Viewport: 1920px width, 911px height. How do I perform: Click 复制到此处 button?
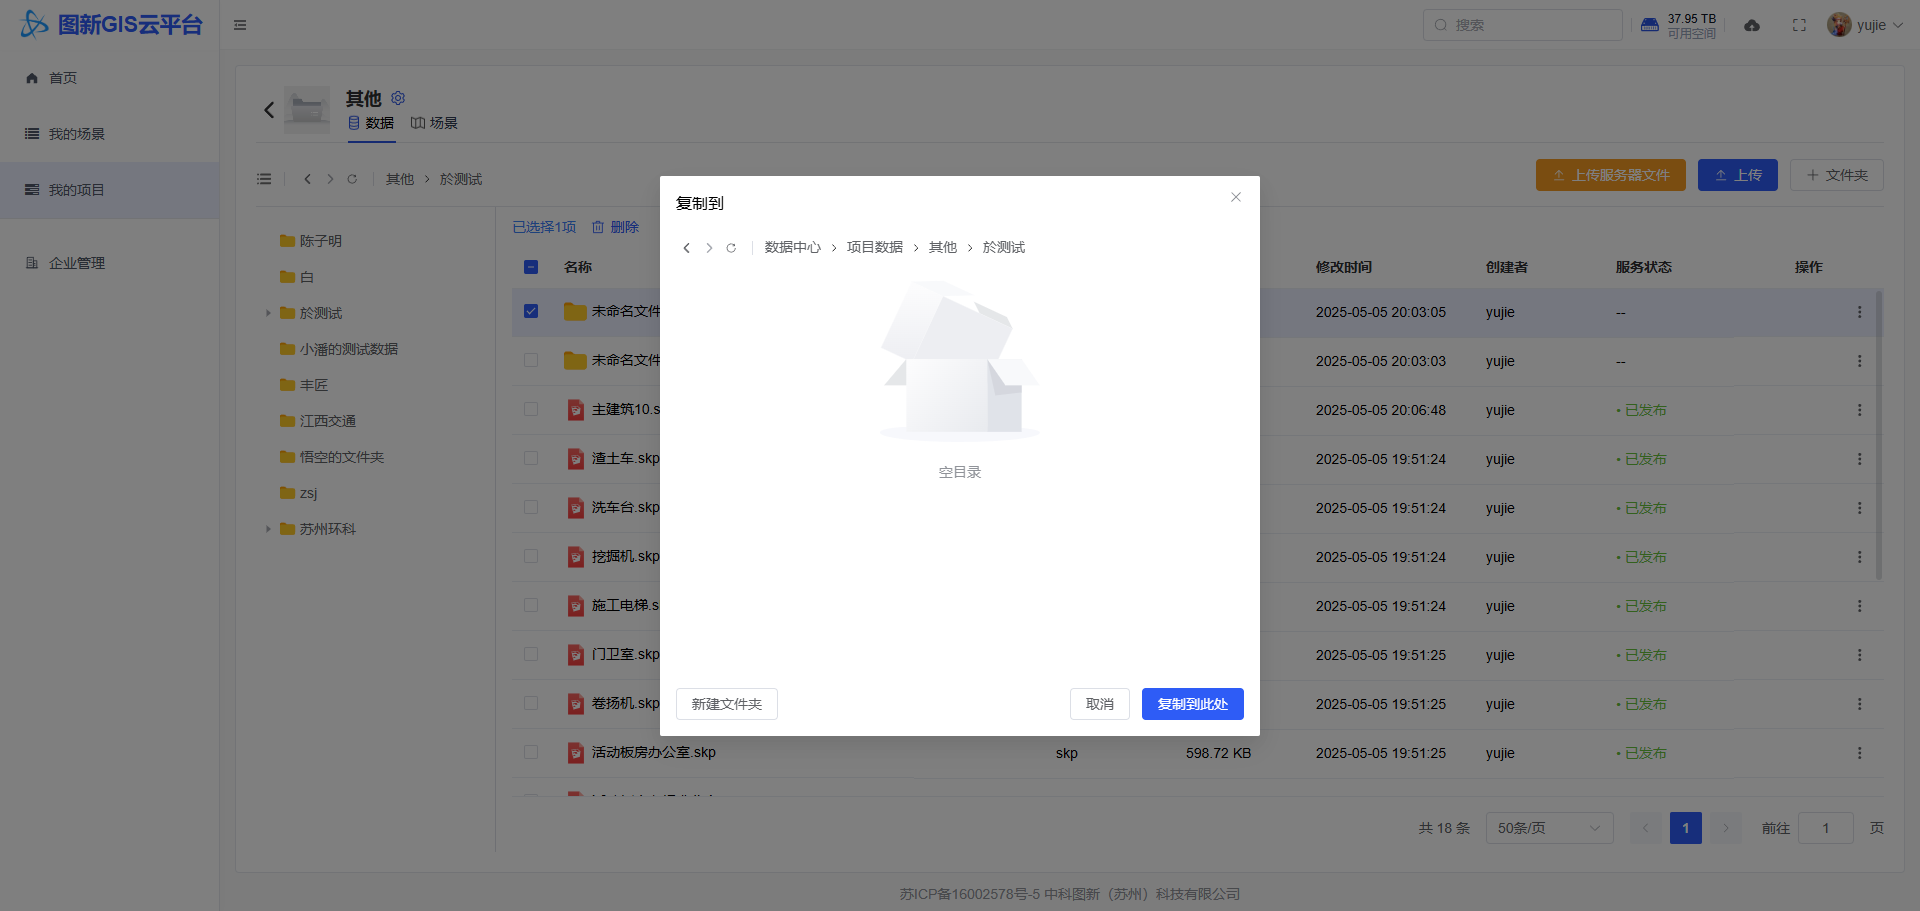pyautogui.click(x=1193, y=704)
